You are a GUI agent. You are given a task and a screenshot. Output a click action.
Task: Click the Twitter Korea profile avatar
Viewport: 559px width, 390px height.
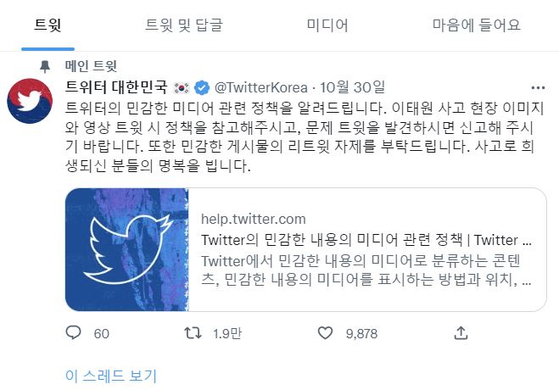coord(30,101)
